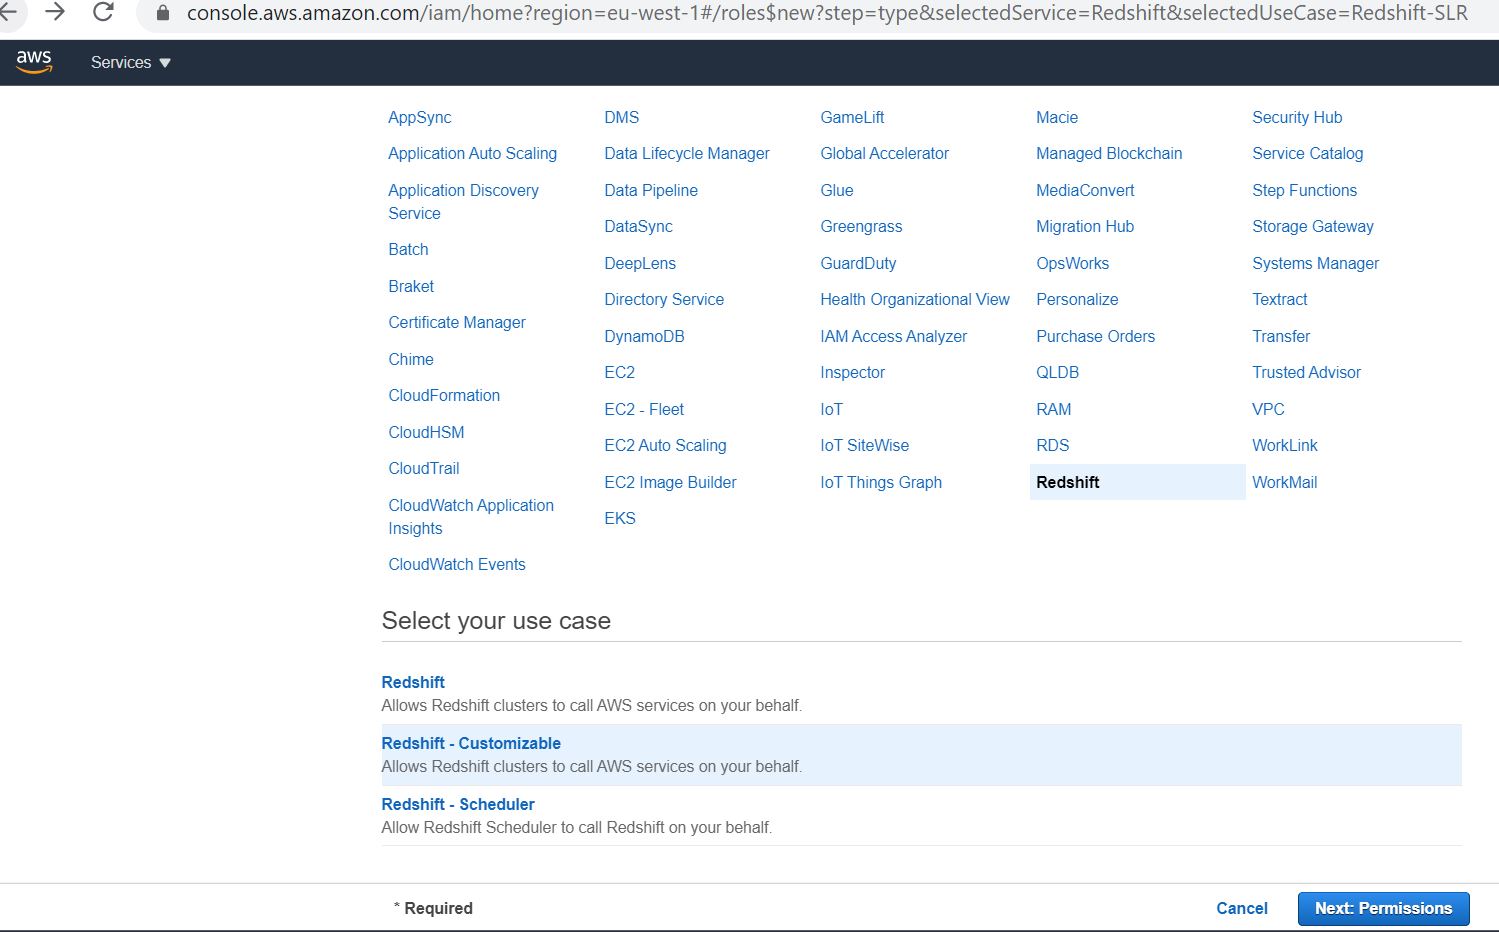Image resolution: width=1499 pixels, height=932 pixels.
Task: Choose GuardDuty service
Action: pos(858,263)
